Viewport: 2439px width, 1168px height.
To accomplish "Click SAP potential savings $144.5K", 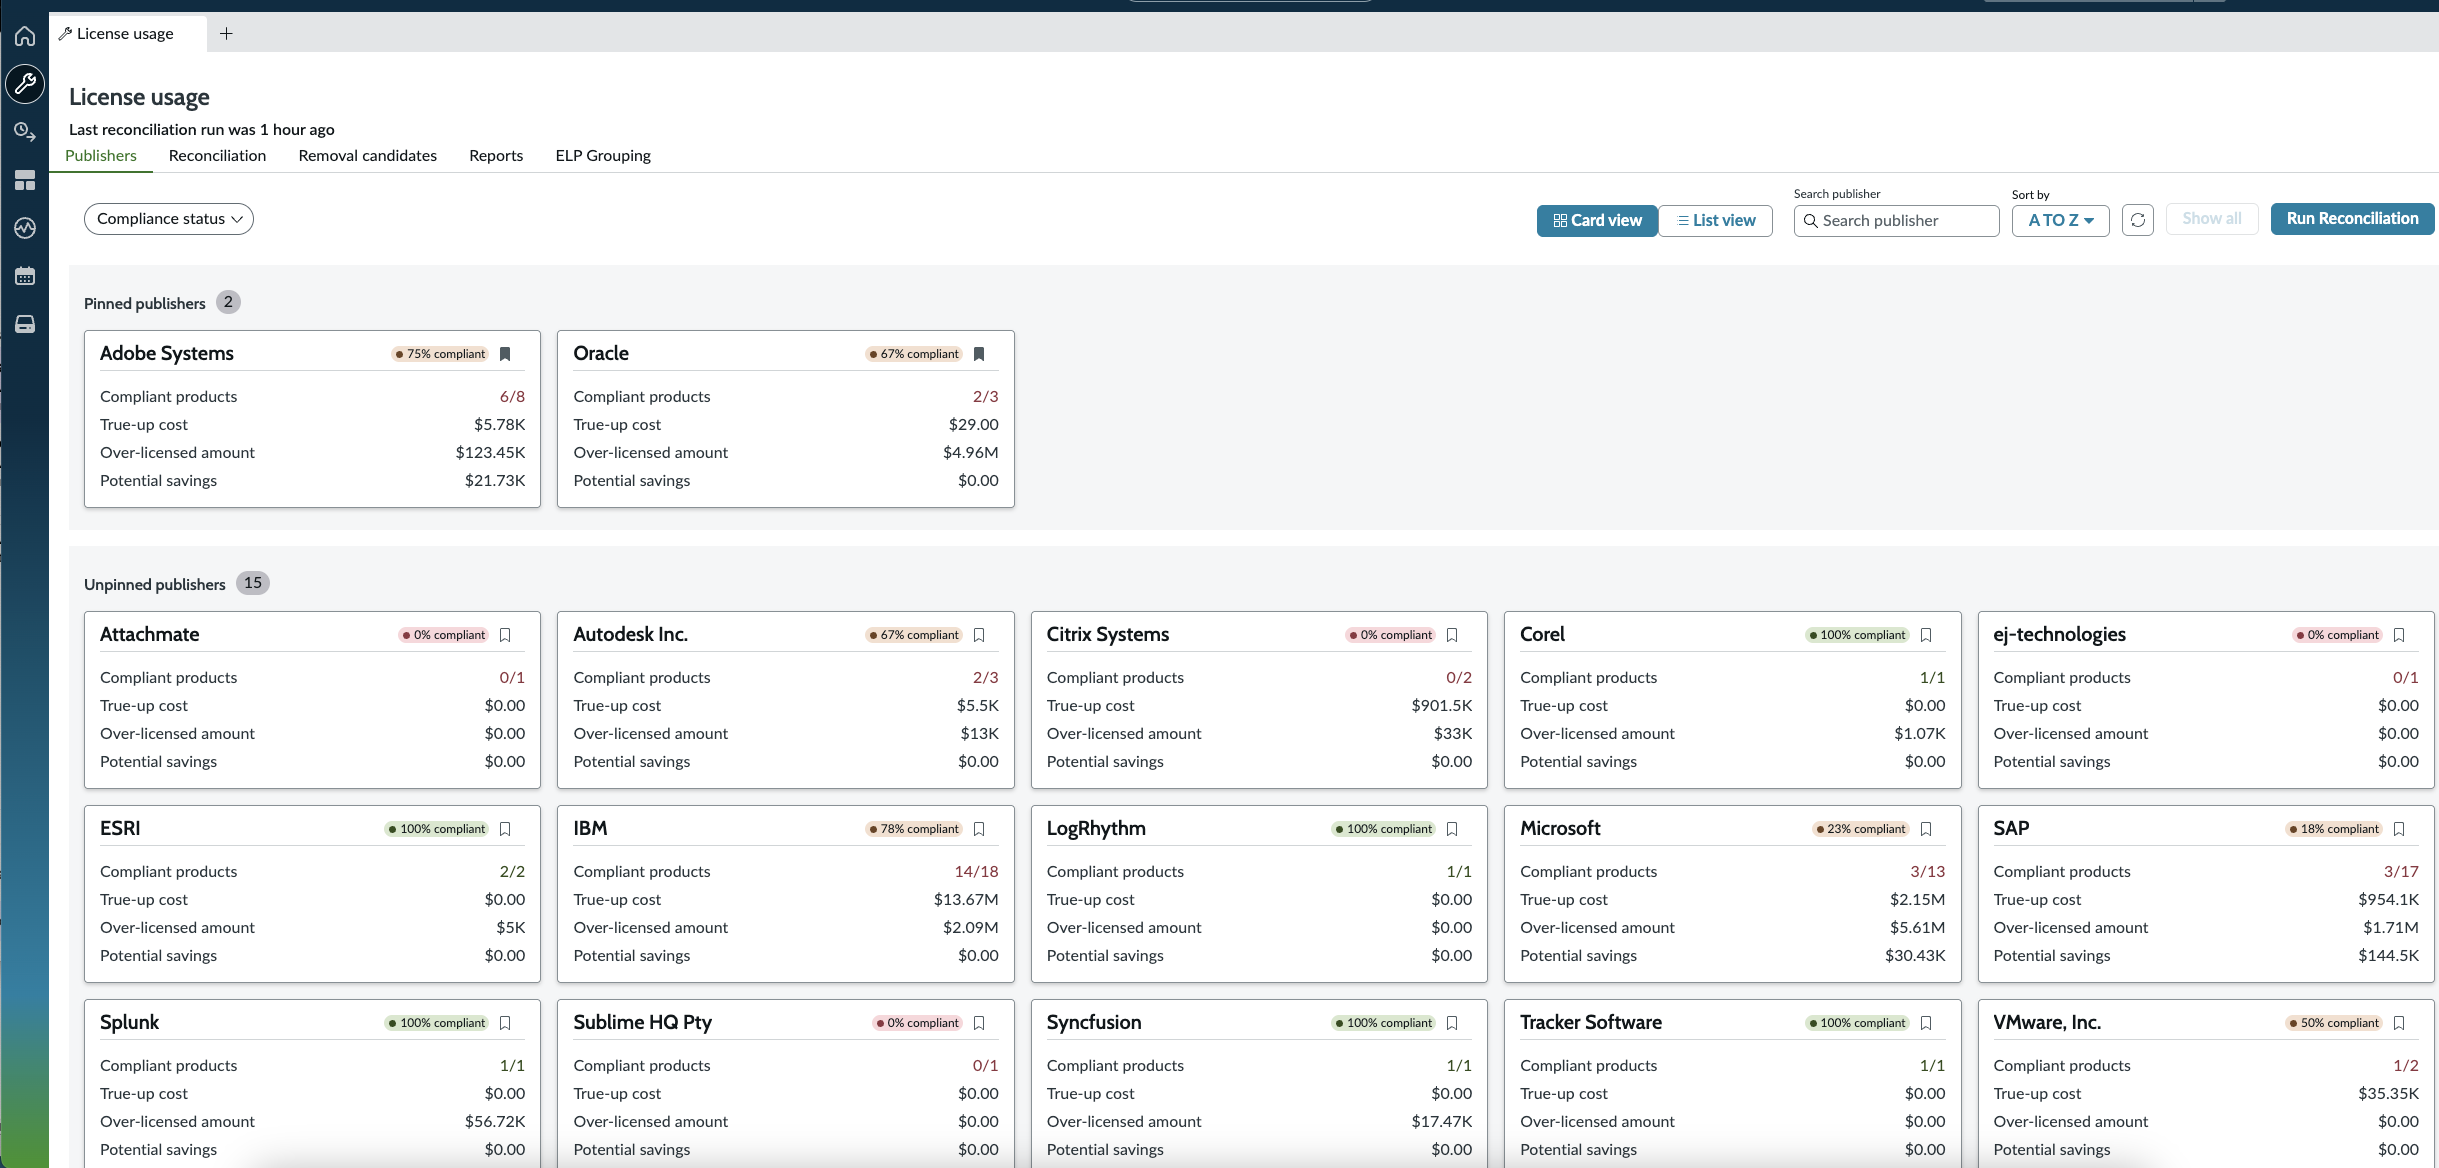I will pos(2388,956).
